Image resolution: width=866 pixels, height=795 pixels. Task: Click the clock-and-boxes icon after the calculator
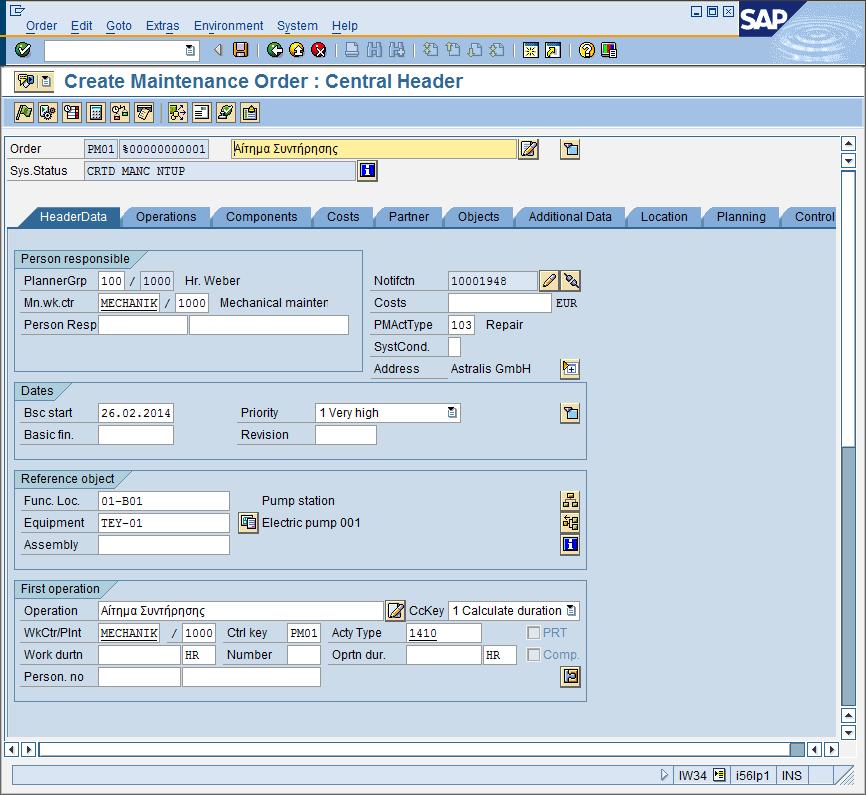pyautogui.click(x=120, y=113)
